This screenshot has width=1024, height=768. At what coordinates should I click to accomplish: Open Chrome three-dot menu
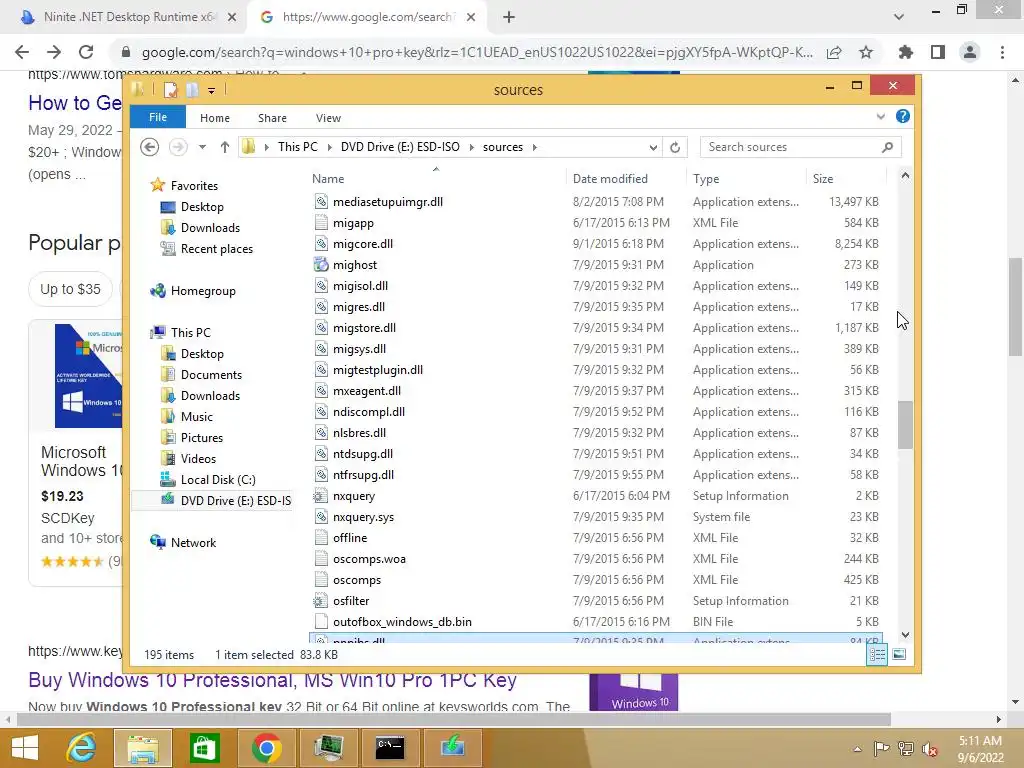click(1002, 52)
